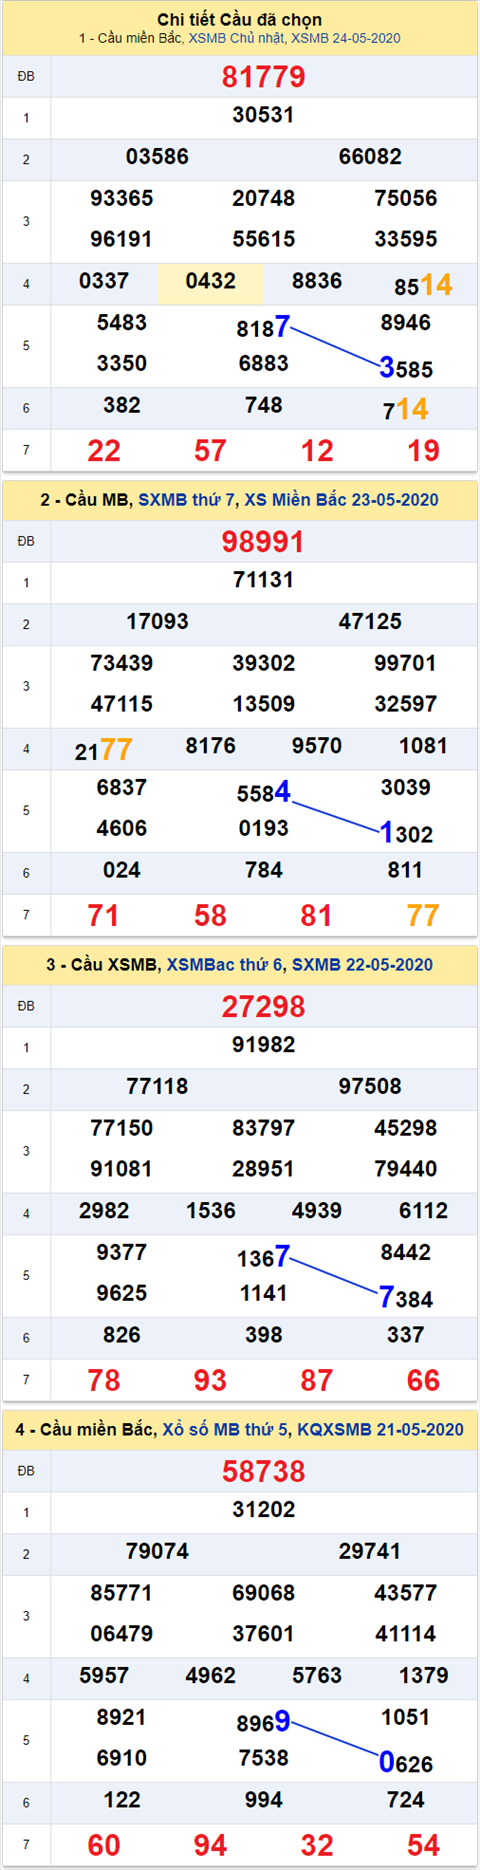Screen dimensions: 480x1870
Task: Select second prize number 77118
Action: (x=157, y=1087)
